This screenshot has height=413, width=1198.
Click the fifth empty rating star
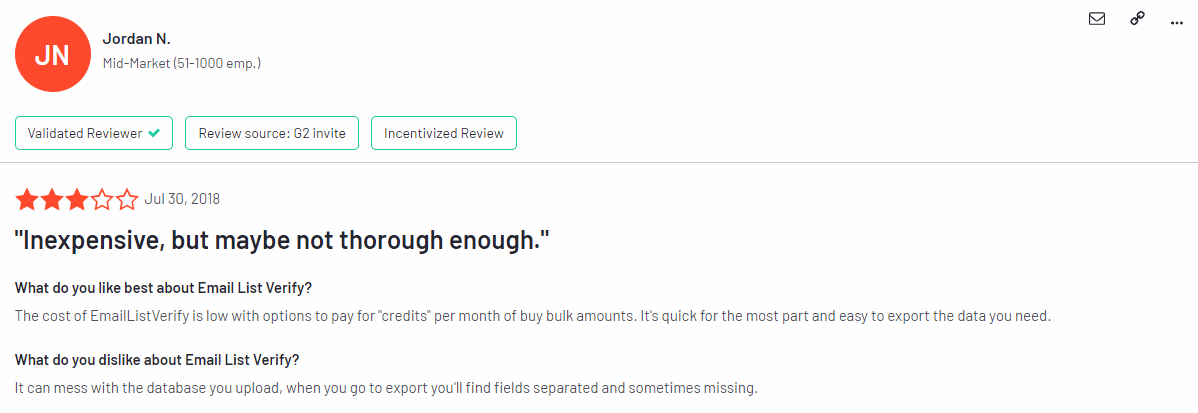click(x=127, y=200)
